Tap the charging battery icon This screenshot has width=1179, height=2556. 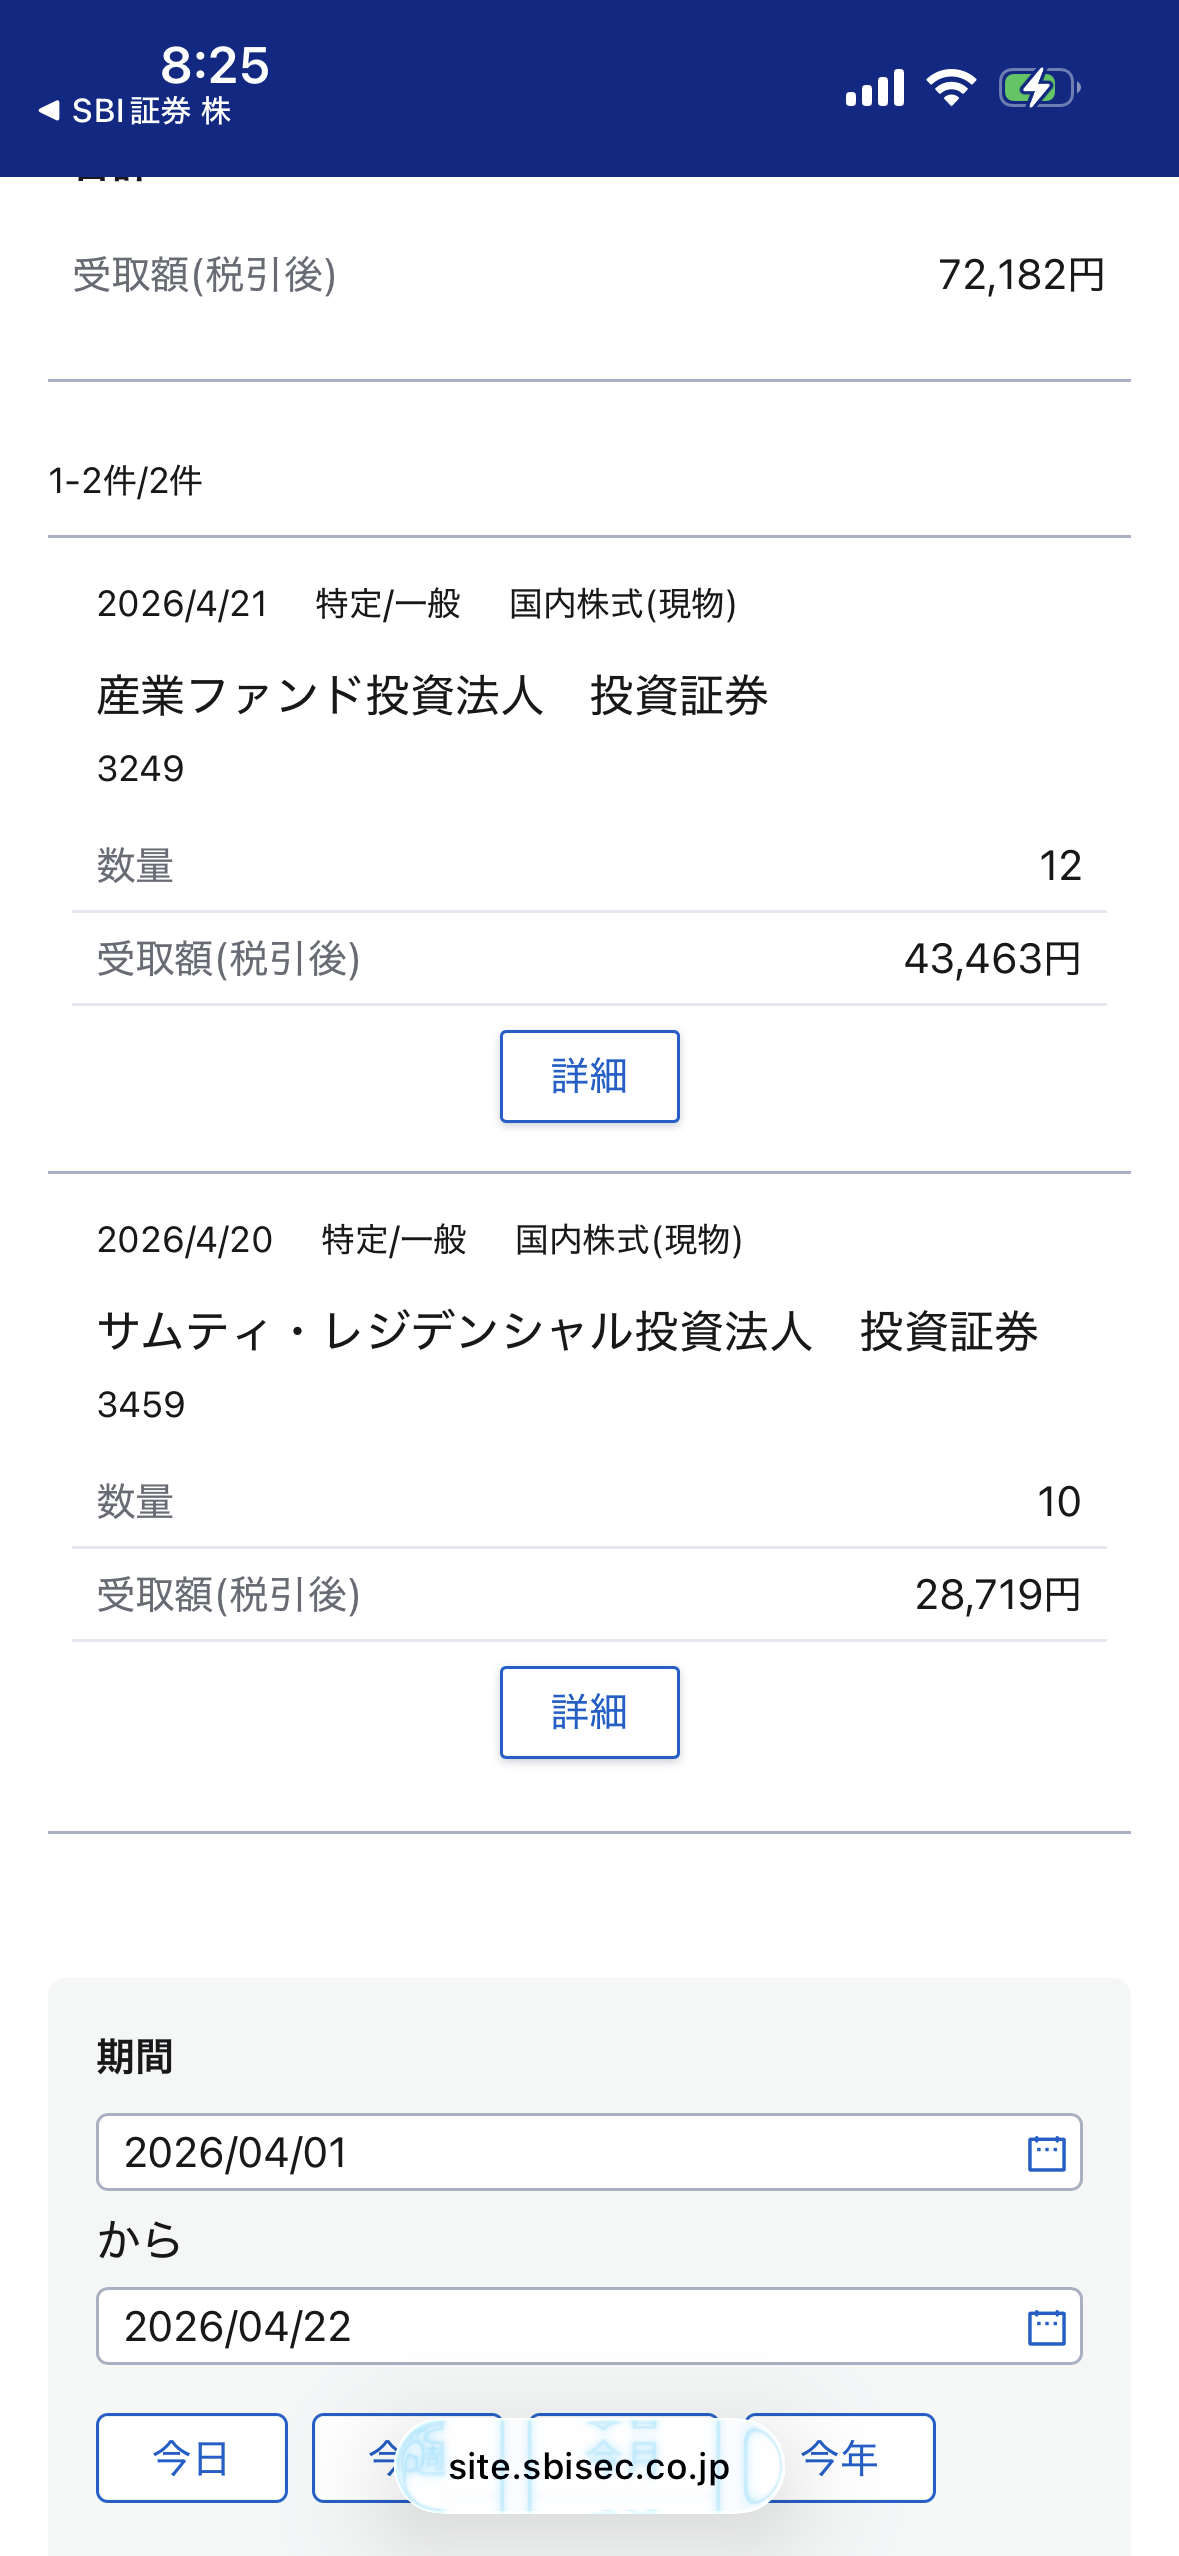tap(1039, 88)
